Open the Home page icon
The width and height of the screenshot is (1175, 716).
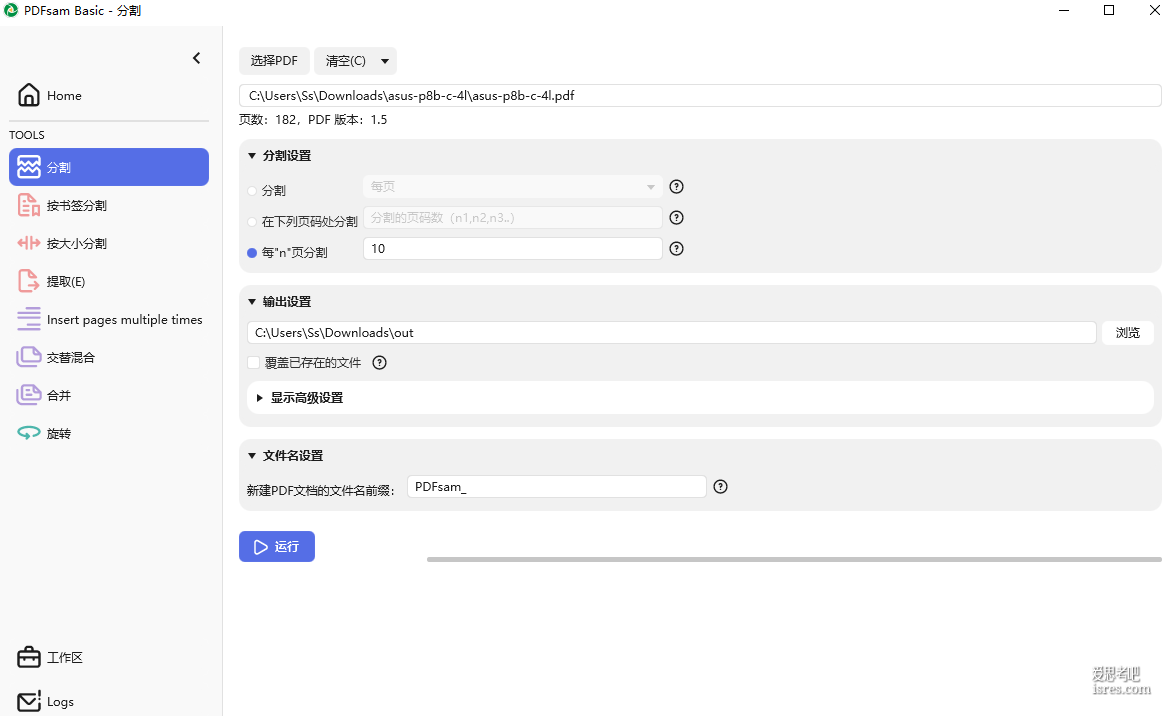pos(28,95)
